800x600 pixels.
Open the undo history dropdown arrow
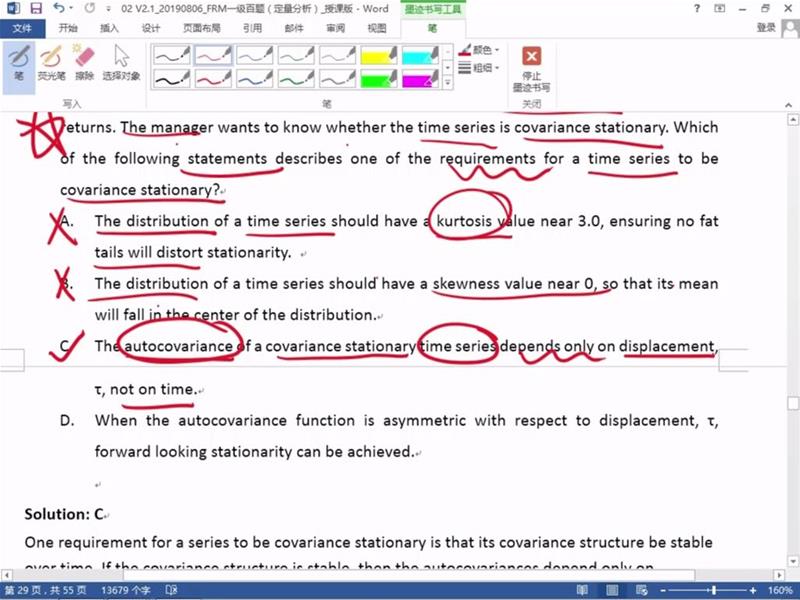(x=71, y=8)
